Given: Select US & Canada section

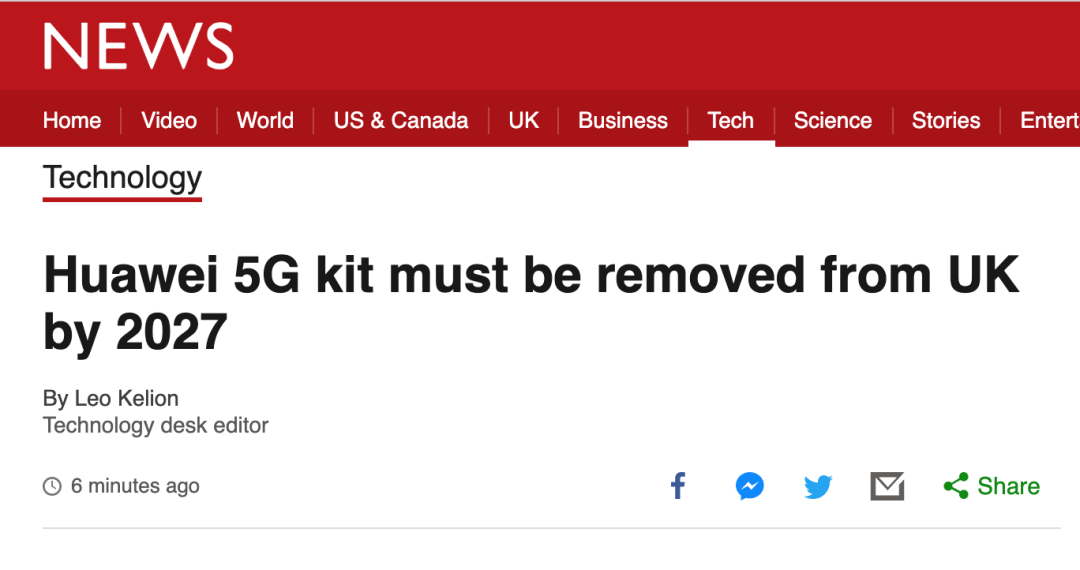Looking at the screenshot, I should coord(401,121).
